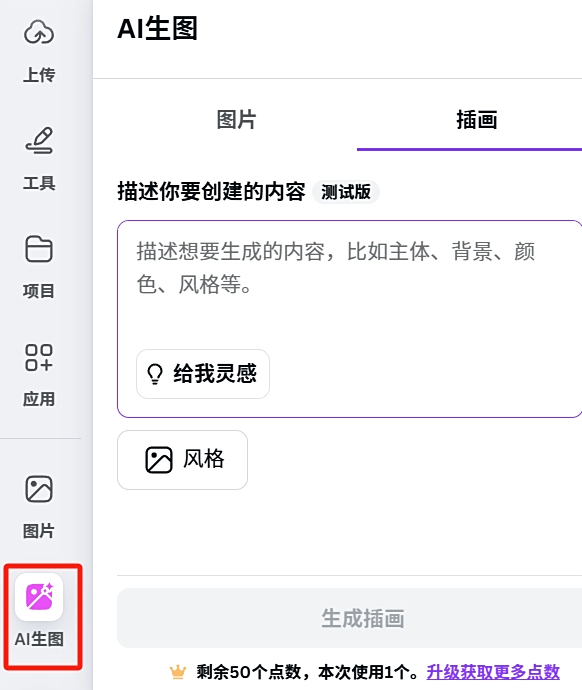Open the 升级获取更多点数 upgrade link
Image resolution: width=582 pixels, height=690 pixels.
(x=493, y=672)
